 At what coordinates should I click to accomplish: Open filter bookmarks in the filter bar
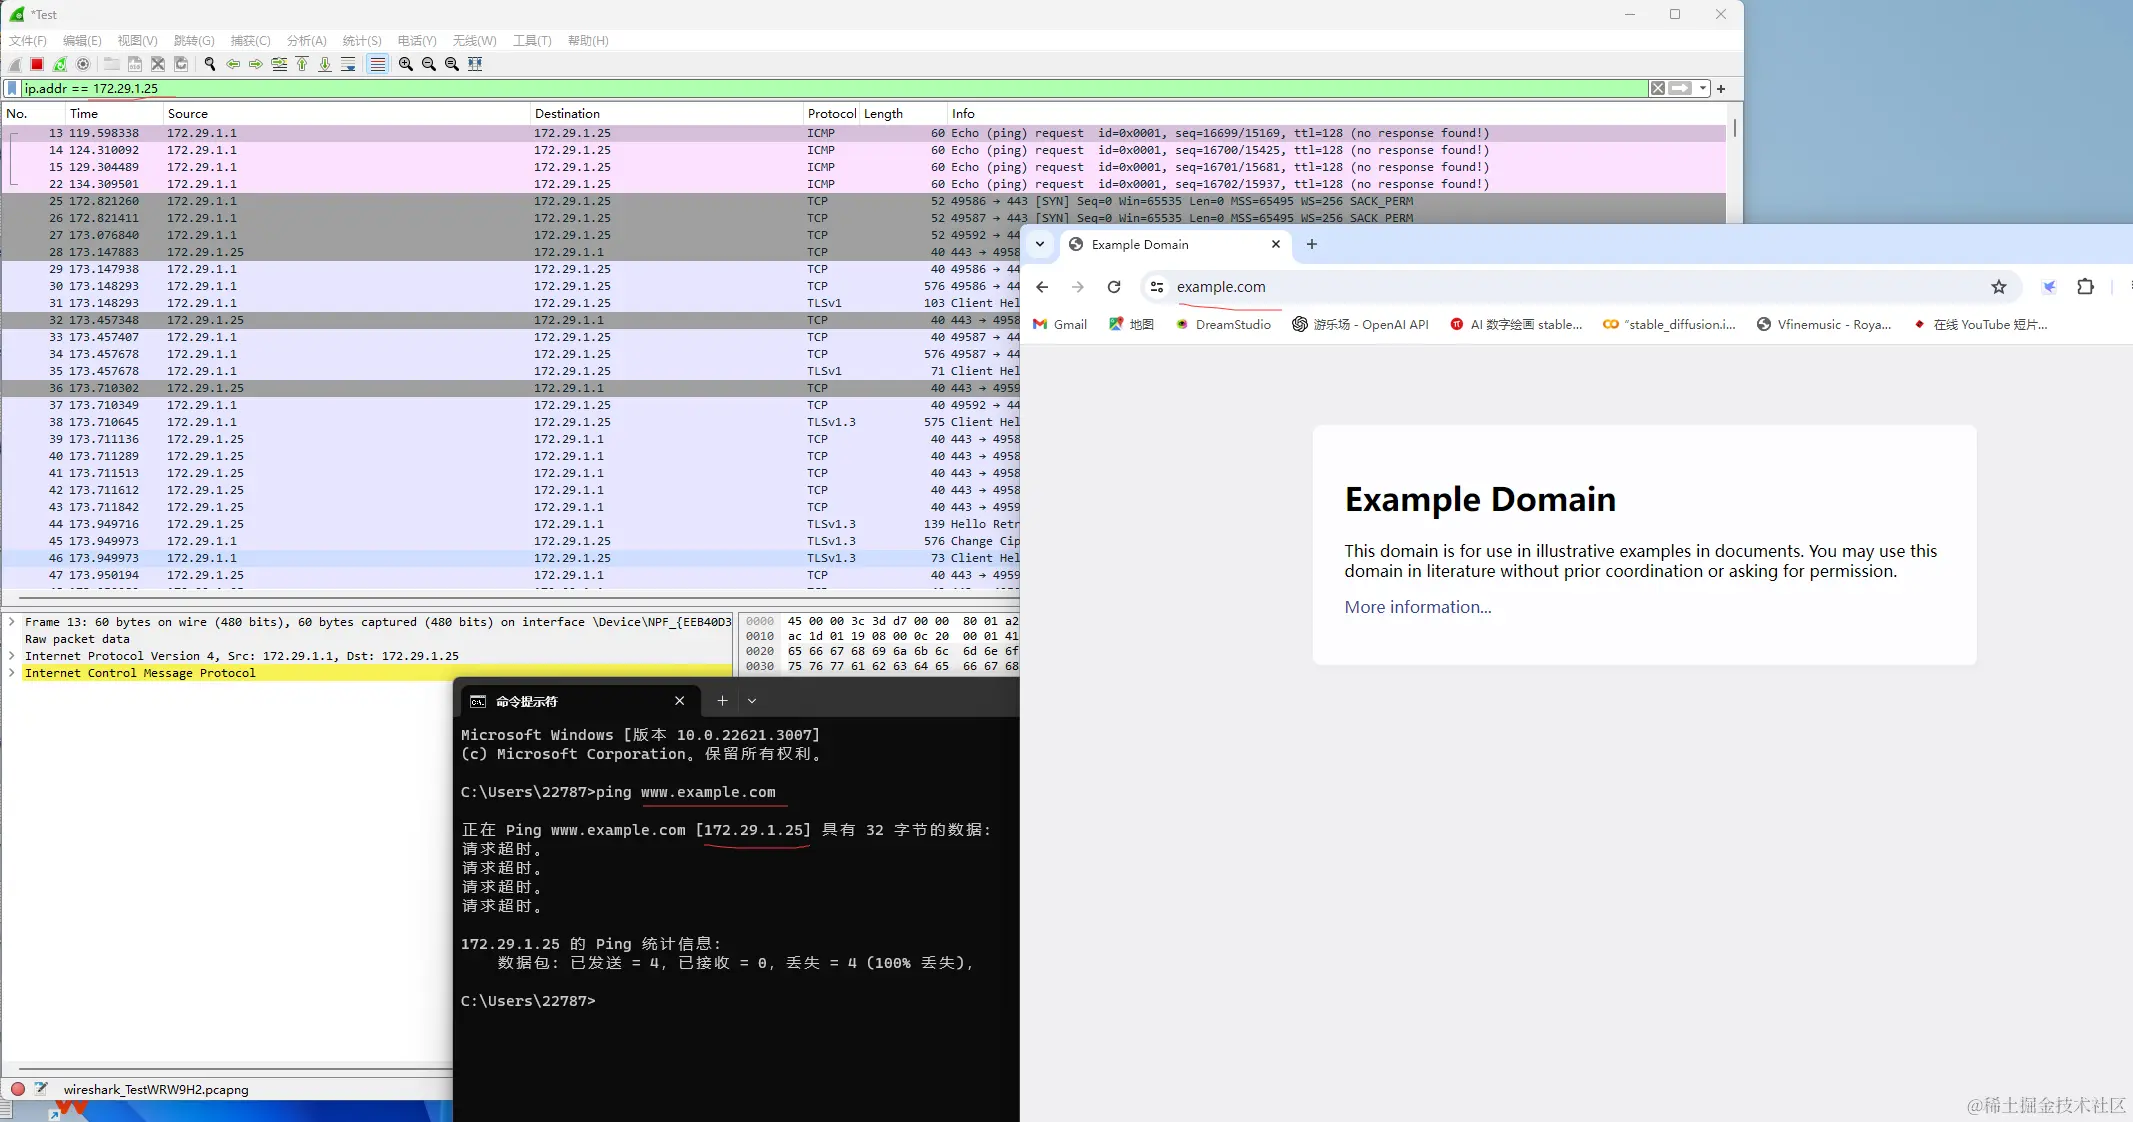click(x=10, y=88)
